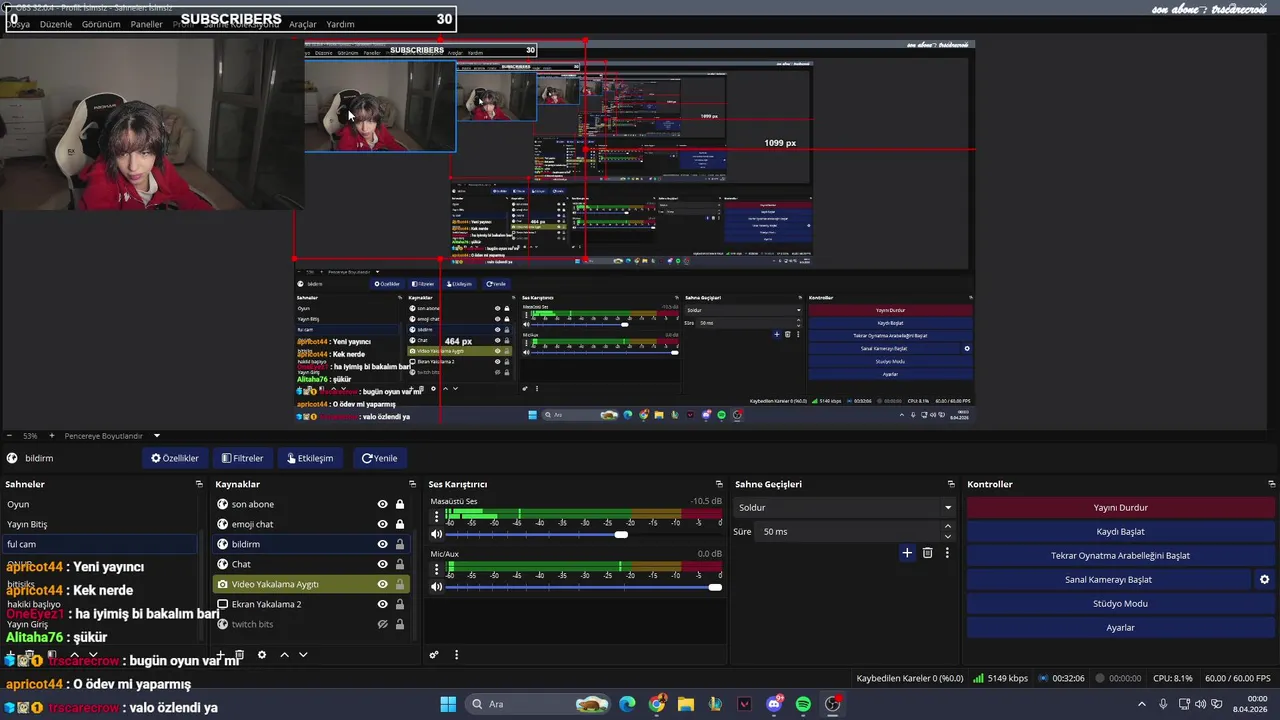Click 'Sanal Kamerayı Başlat'
1280x720 pixels.
(1108, 579)
